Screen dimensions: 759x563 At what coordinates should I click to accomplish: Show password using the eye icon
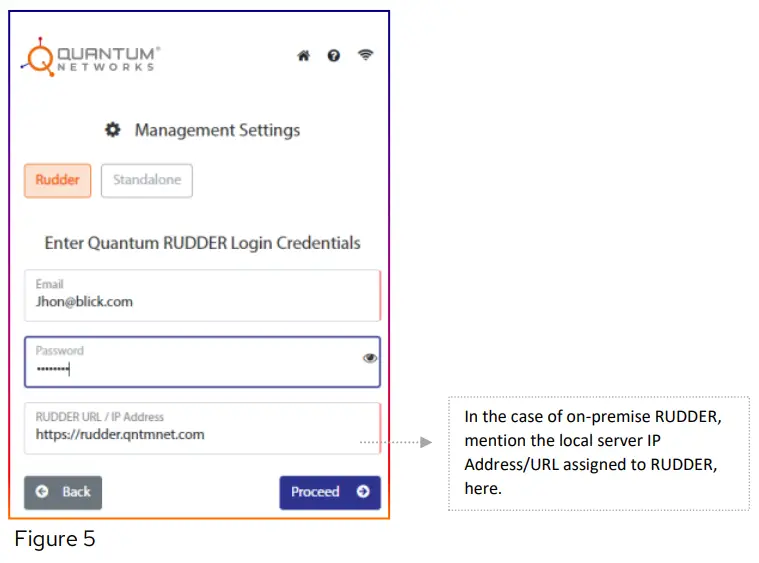tap(370, 358)
